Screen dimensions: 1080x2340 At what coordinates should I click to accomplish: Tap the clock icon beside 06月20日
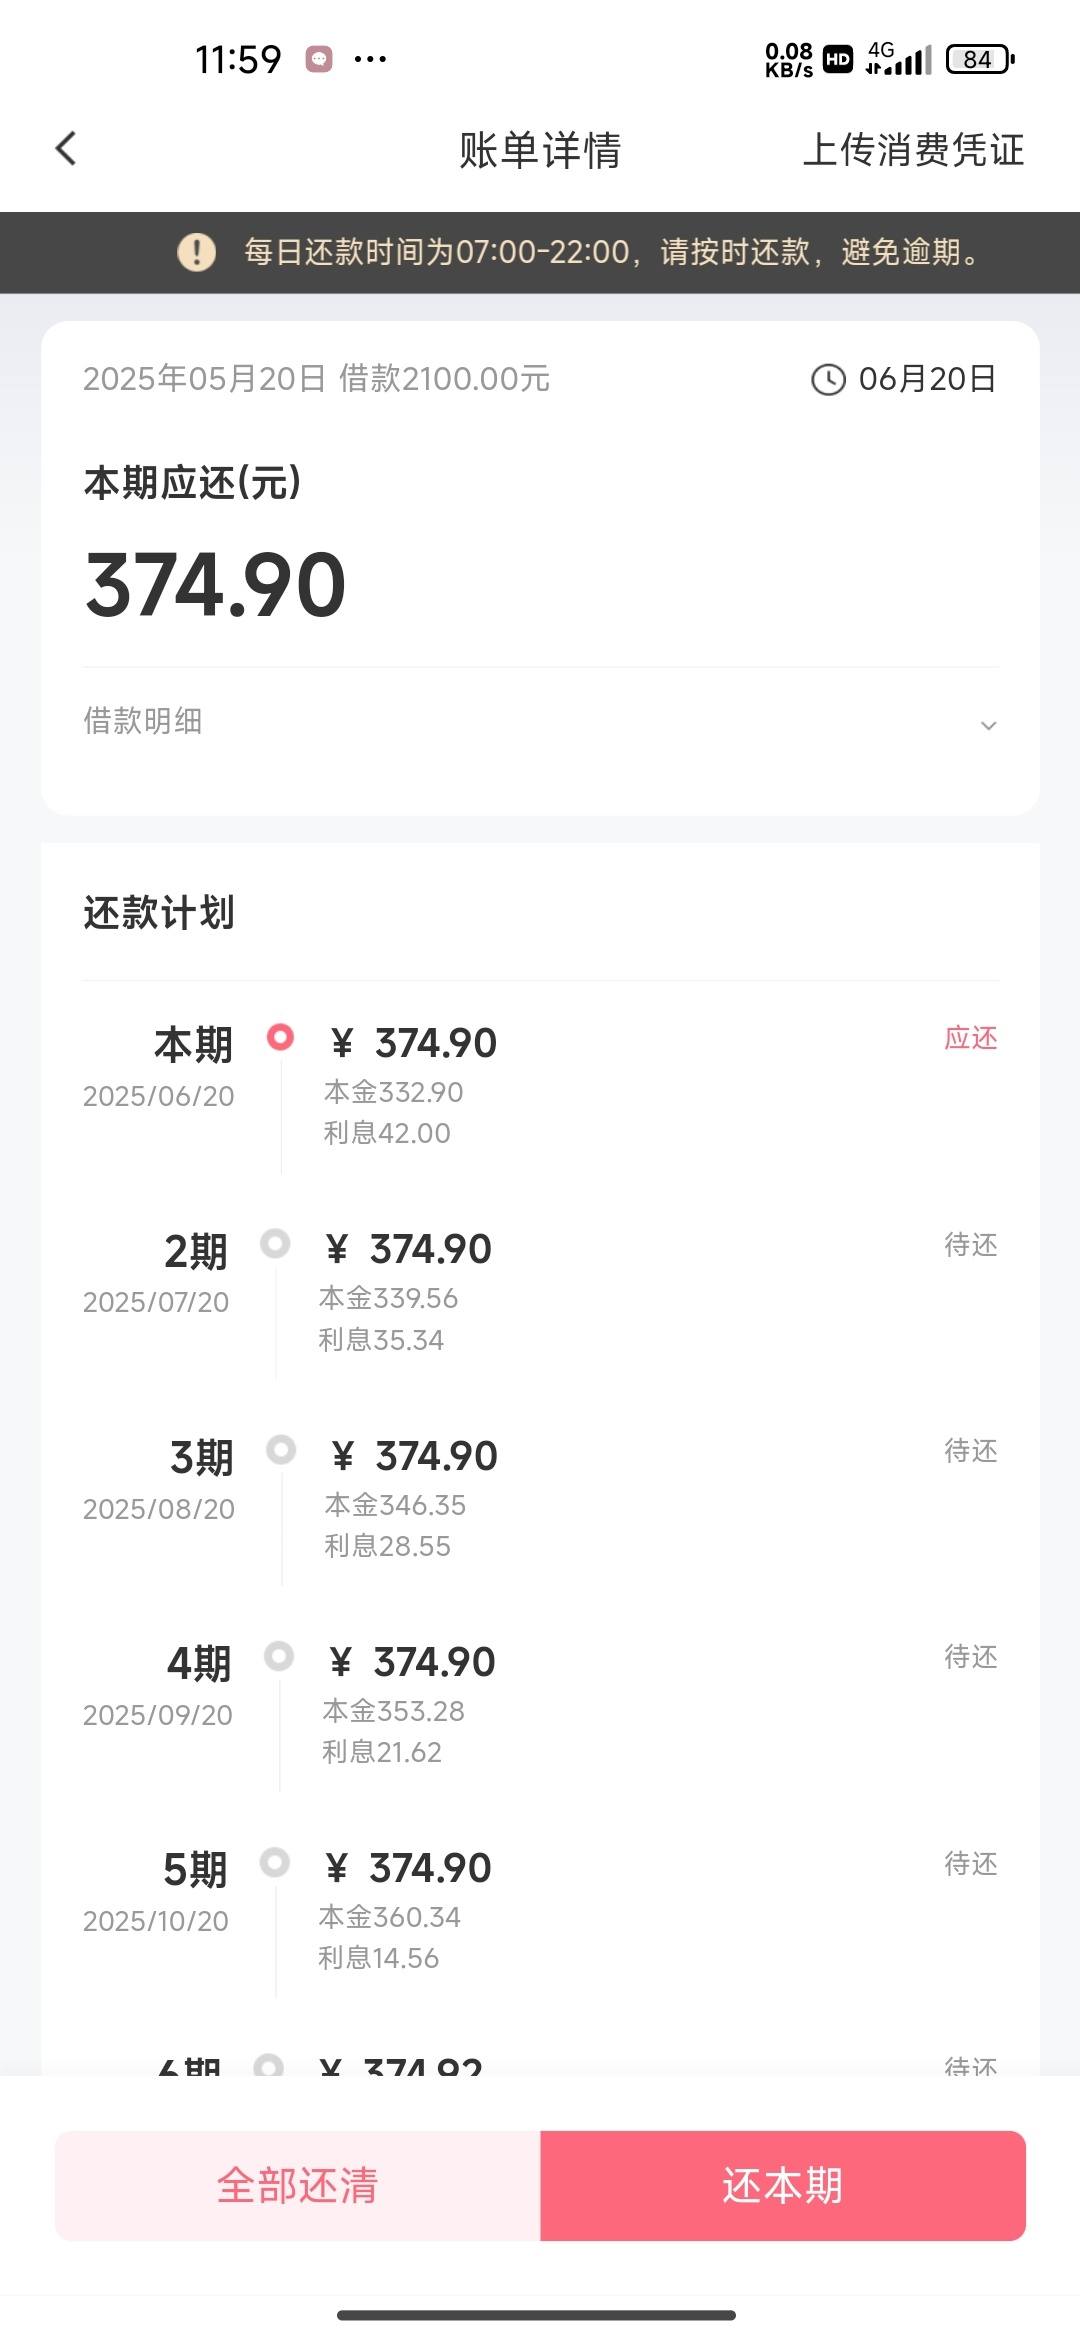click(827, 379)
